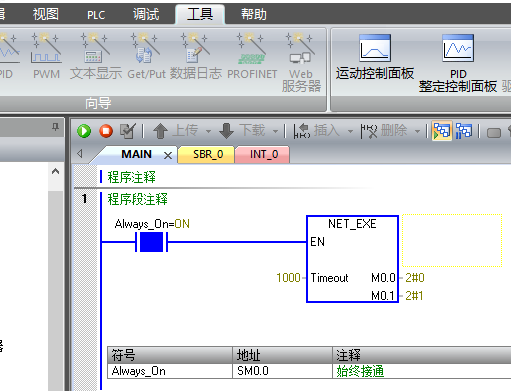Click the compile checkmark icon

pos(128,131)
